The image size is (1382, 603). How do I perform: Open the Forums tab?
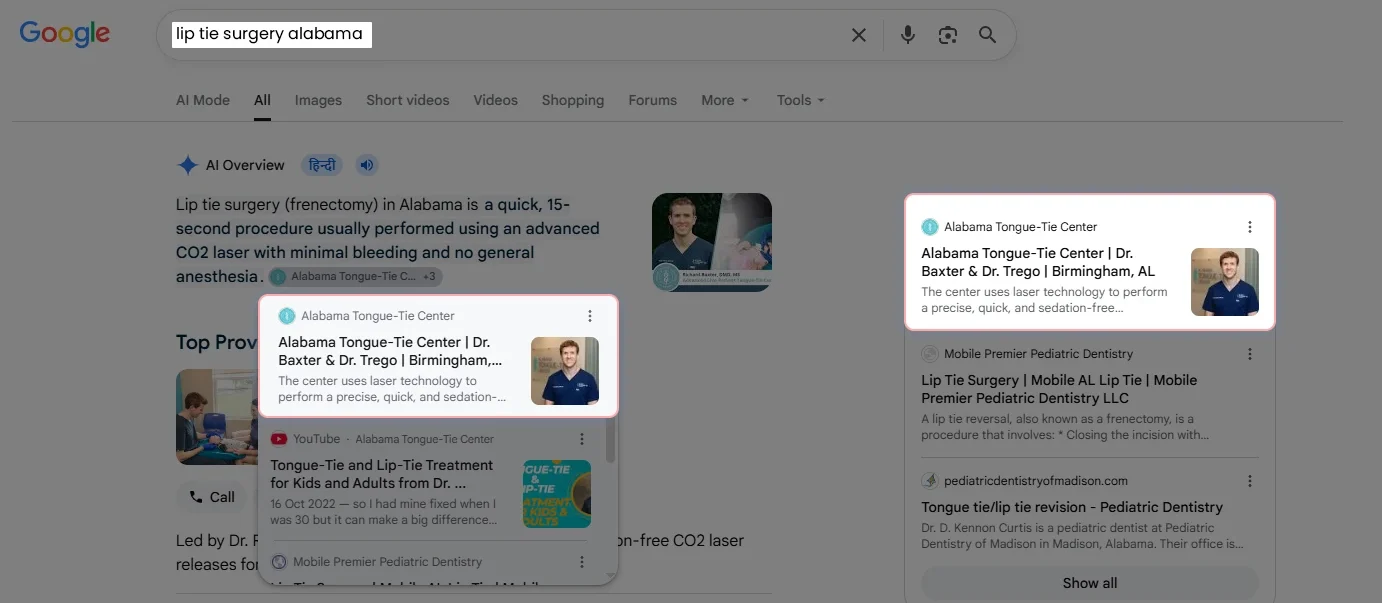(x=653, y=100)
